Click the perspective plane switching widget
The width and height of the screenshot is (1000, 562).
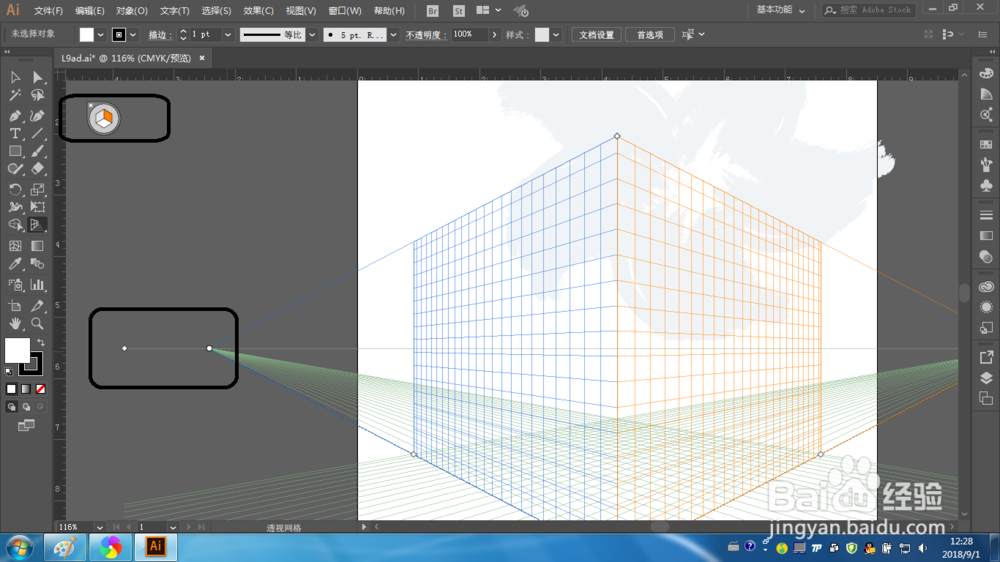click(103, 119)
